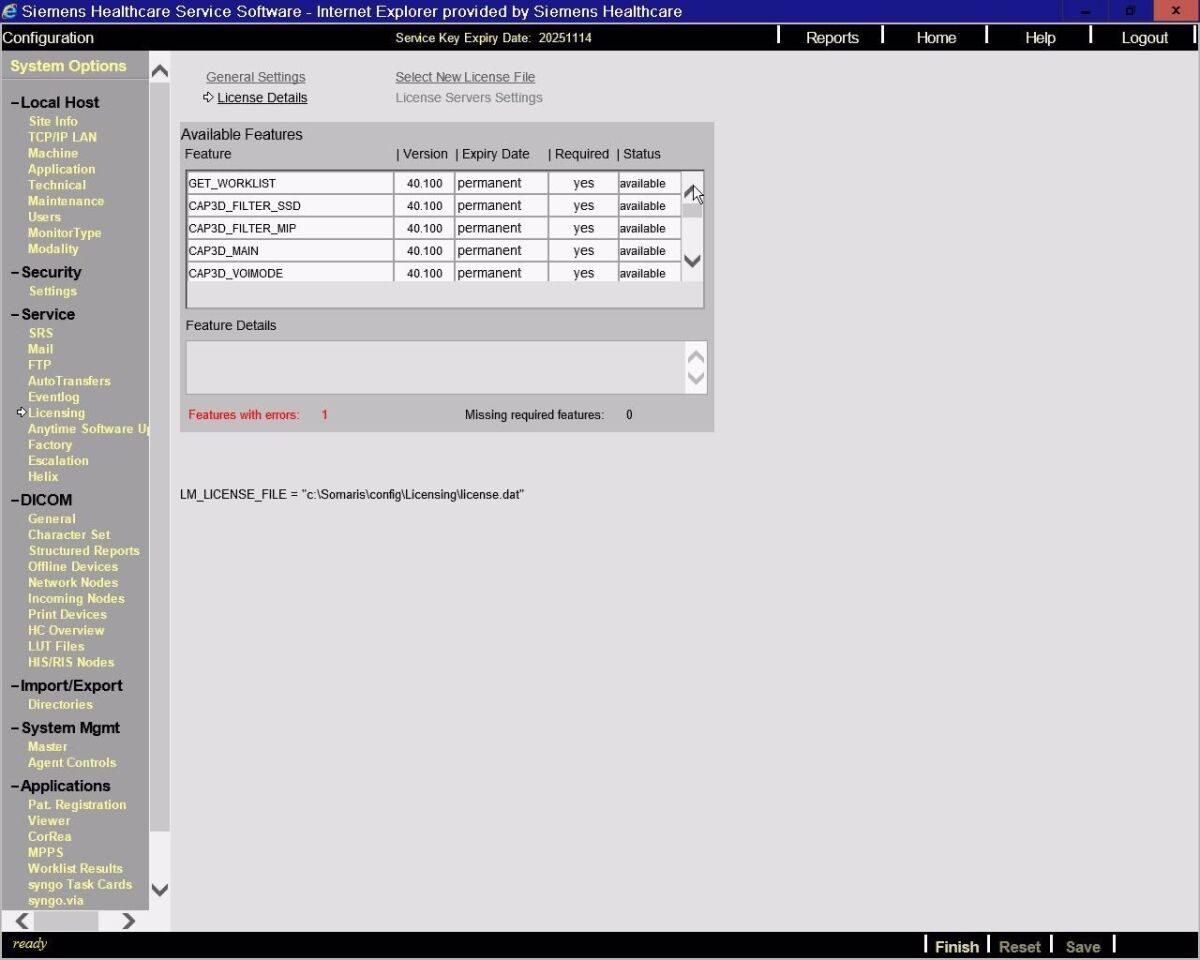Click the Internet Explorer title bar icon
The width and height of the screenshot is (1200, 960).
click(x=10, y=12)
